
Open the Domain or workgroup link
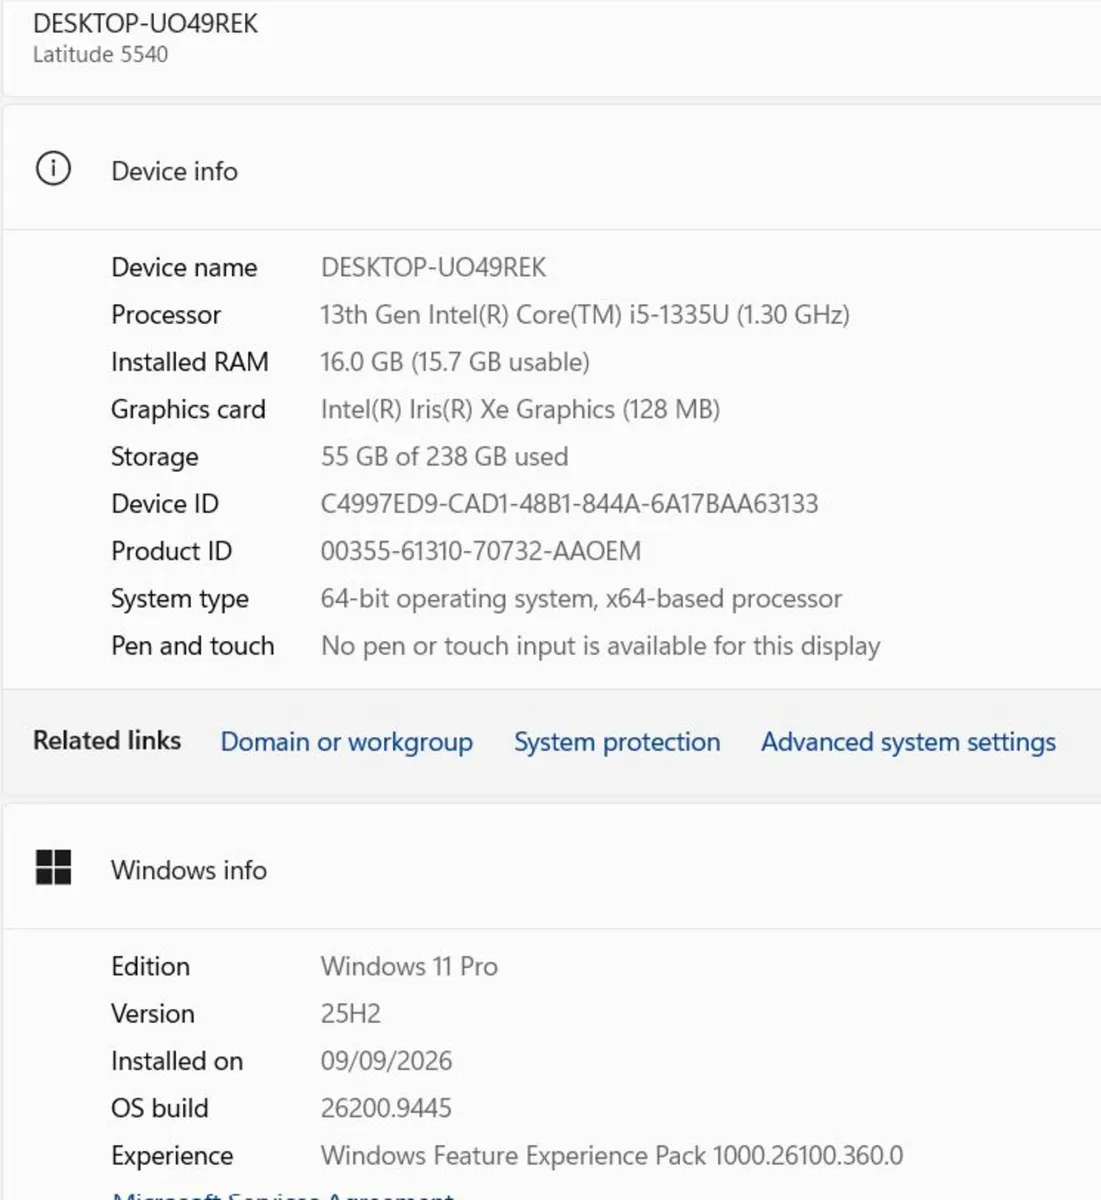pos(346,742)
